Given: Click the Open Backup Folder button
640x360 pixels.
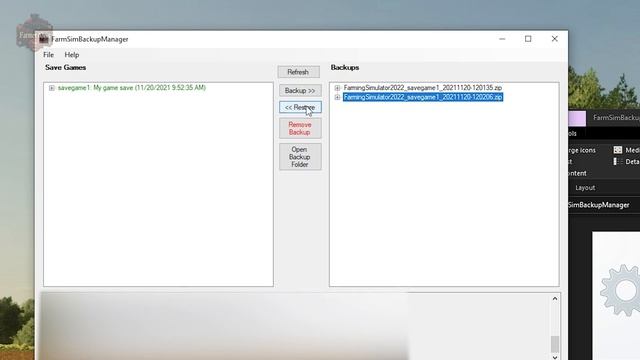Looking at the screenshot, I should click(x=300, y=157).
